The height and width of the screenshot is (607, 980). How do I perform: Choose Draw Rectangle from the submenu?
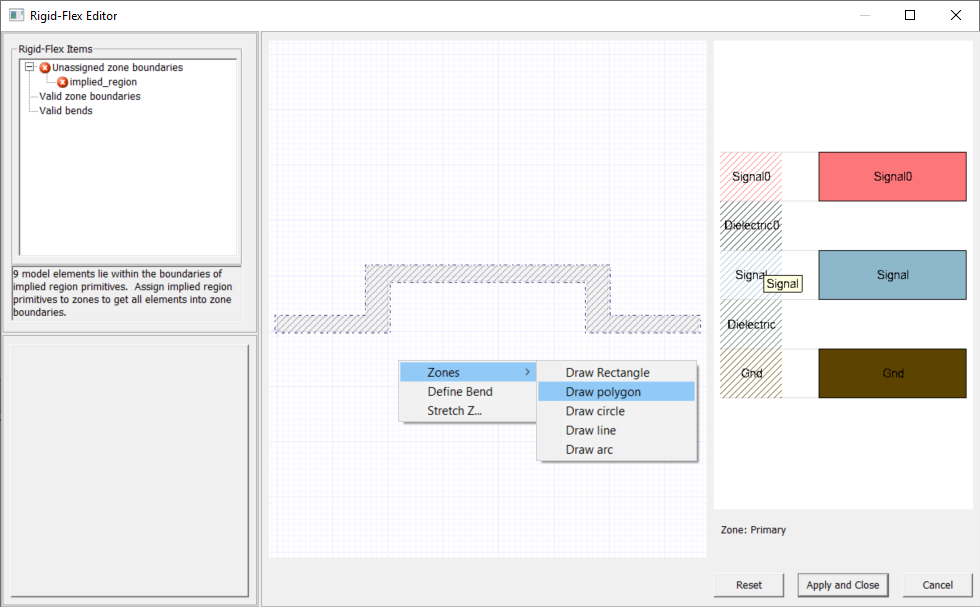607,373
